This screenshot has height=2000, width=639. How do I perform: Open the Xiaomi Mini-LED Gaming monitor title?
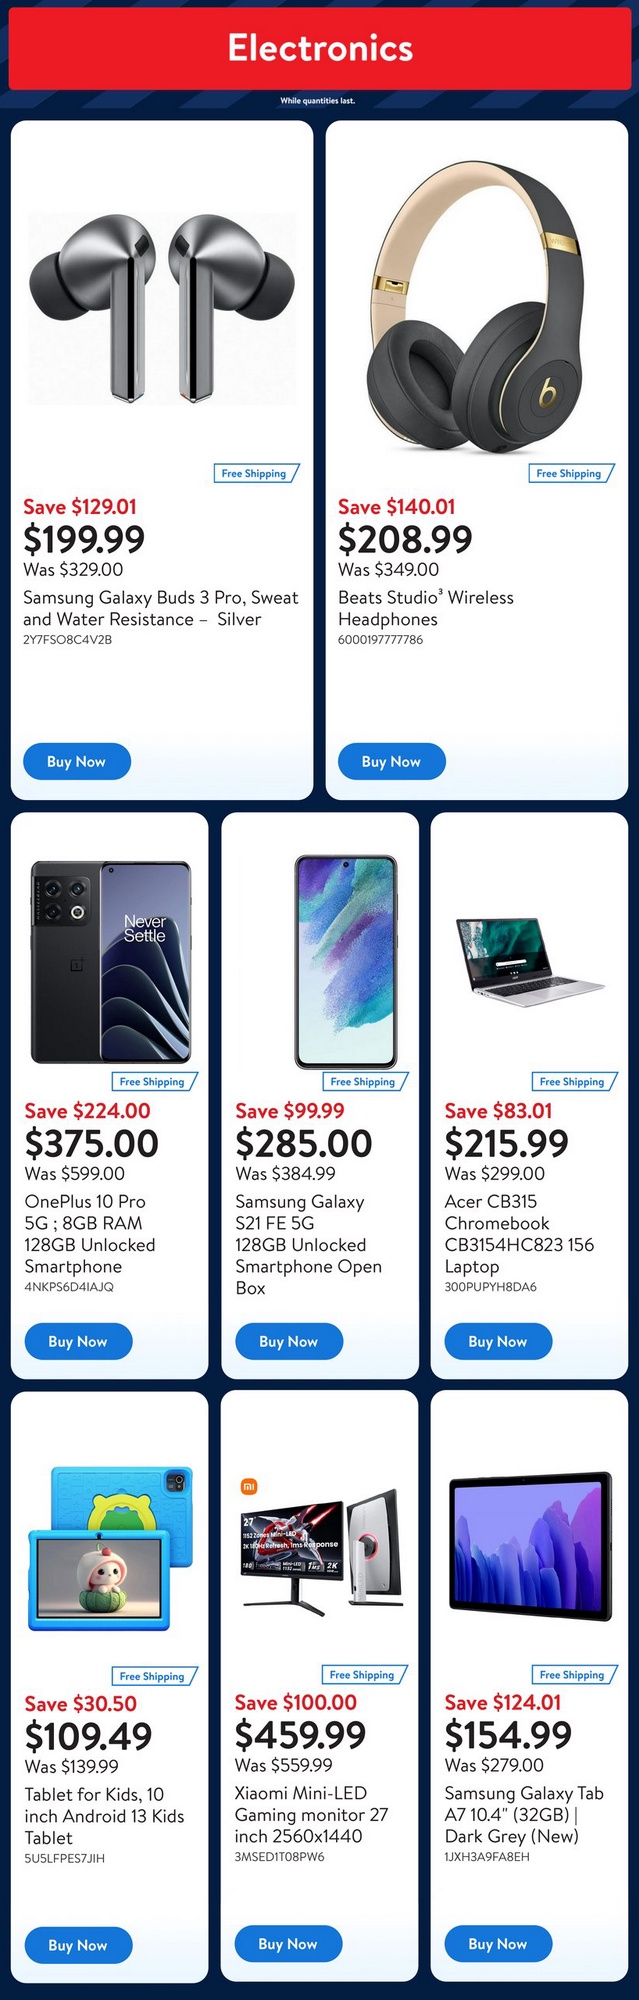click(x=311, y=1814)
